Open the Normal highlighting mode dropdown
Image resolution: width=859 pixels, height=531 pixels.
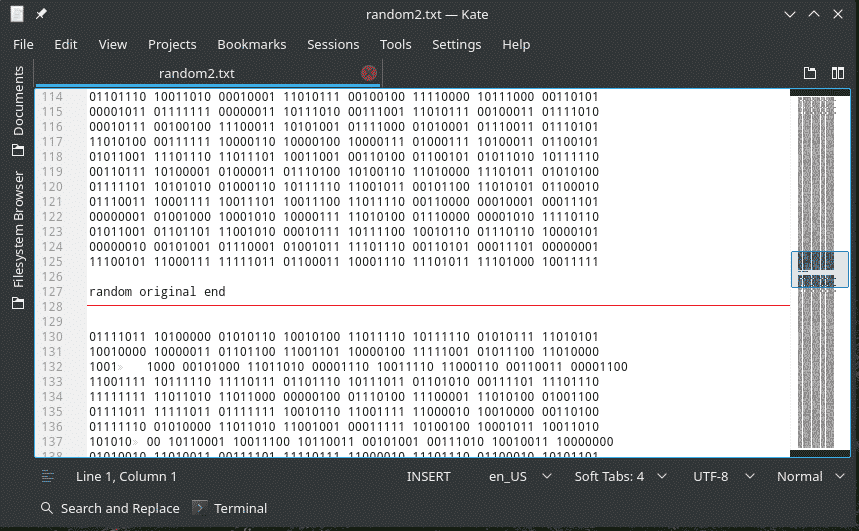(811, 477)
